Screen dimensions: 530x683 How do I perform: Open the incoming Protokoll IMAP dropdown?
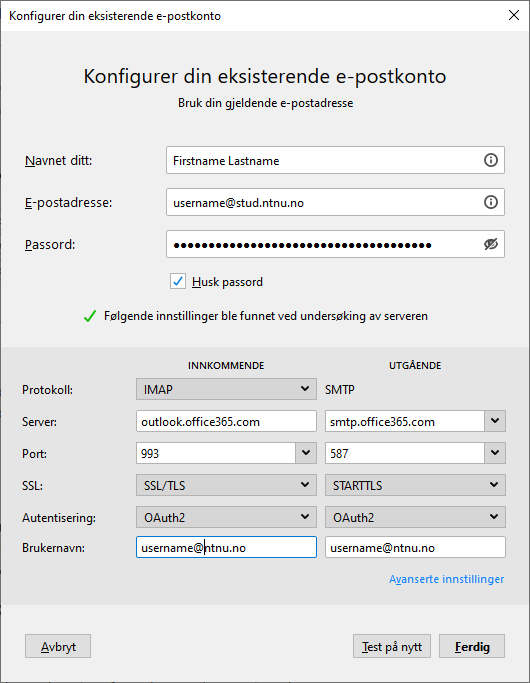tap(226, 389)
